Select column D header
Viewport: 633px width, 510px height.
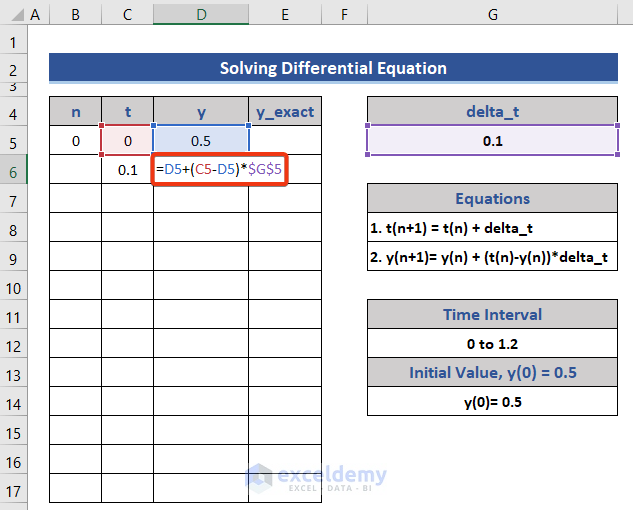click(x=201, y=15)
